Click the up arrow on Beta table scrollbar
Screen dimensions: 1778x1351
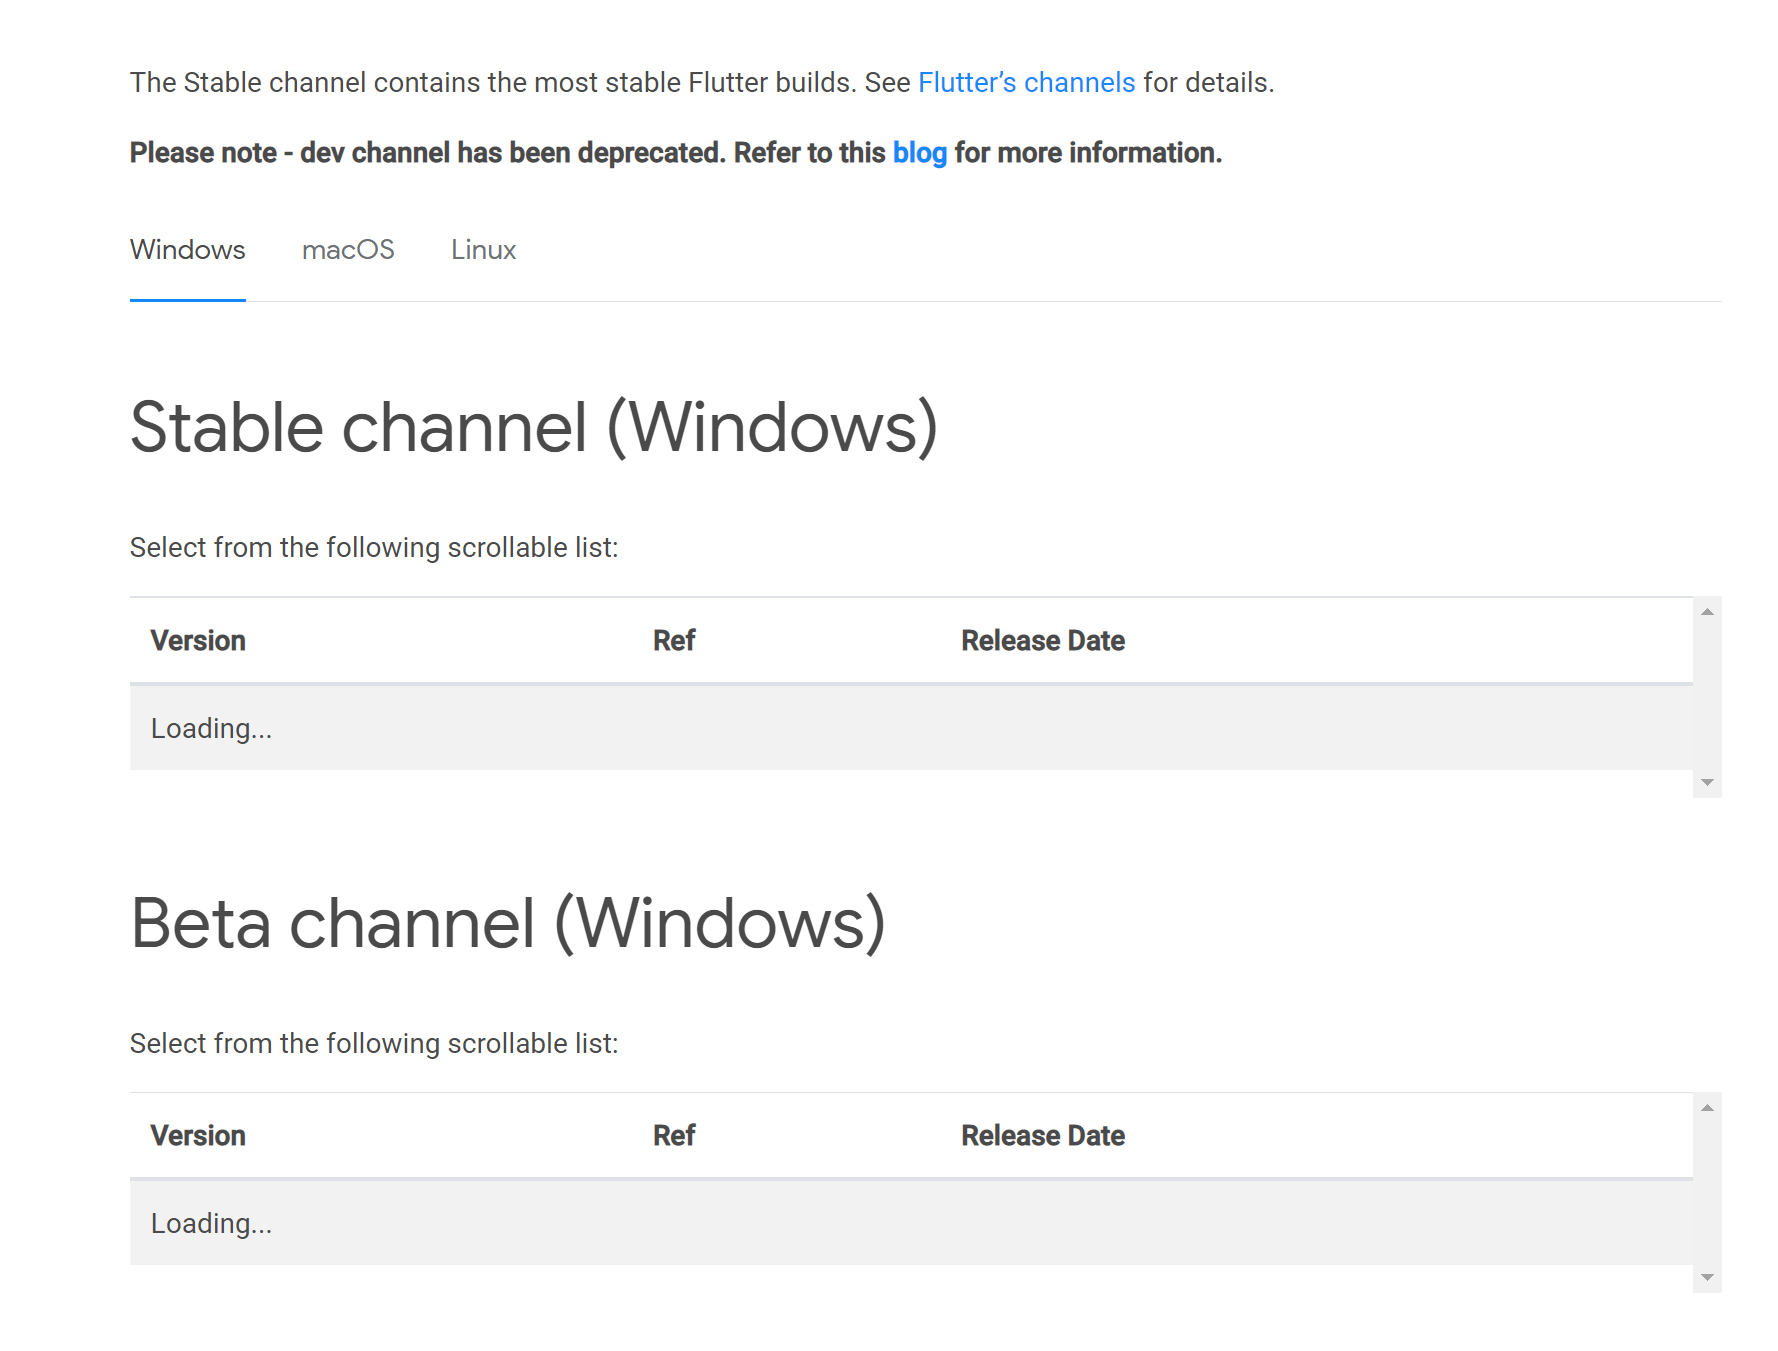tap(1706, 1106)
